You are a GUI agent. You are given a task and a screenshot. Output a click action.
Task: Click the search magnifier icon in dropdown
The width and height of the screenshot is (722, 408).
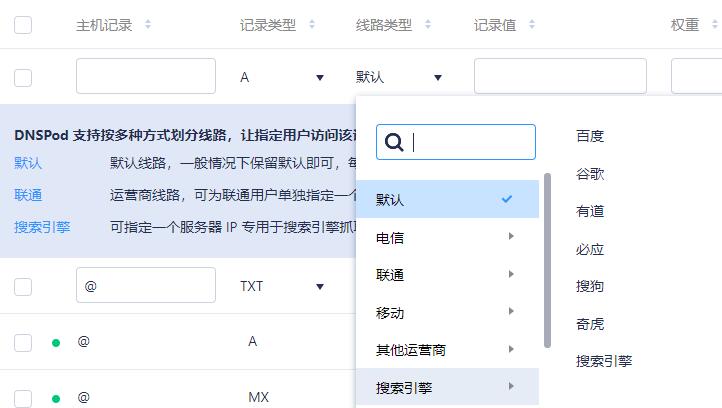point(394,142)
